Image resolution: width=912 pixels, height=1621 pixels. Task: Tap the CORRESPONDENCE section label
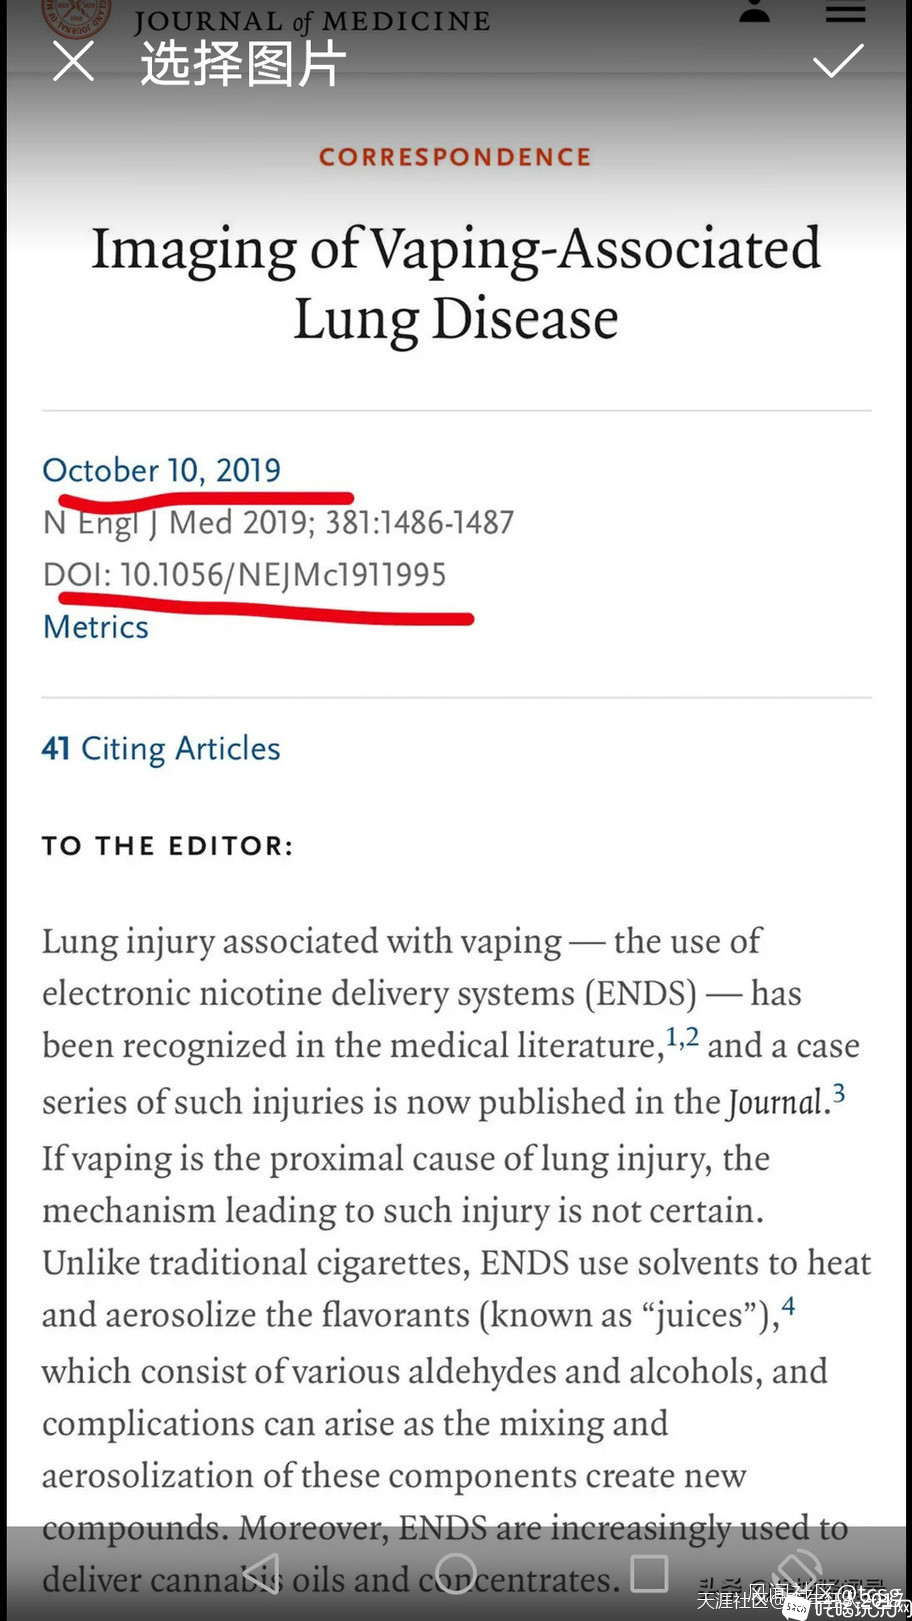coord(455,157)
